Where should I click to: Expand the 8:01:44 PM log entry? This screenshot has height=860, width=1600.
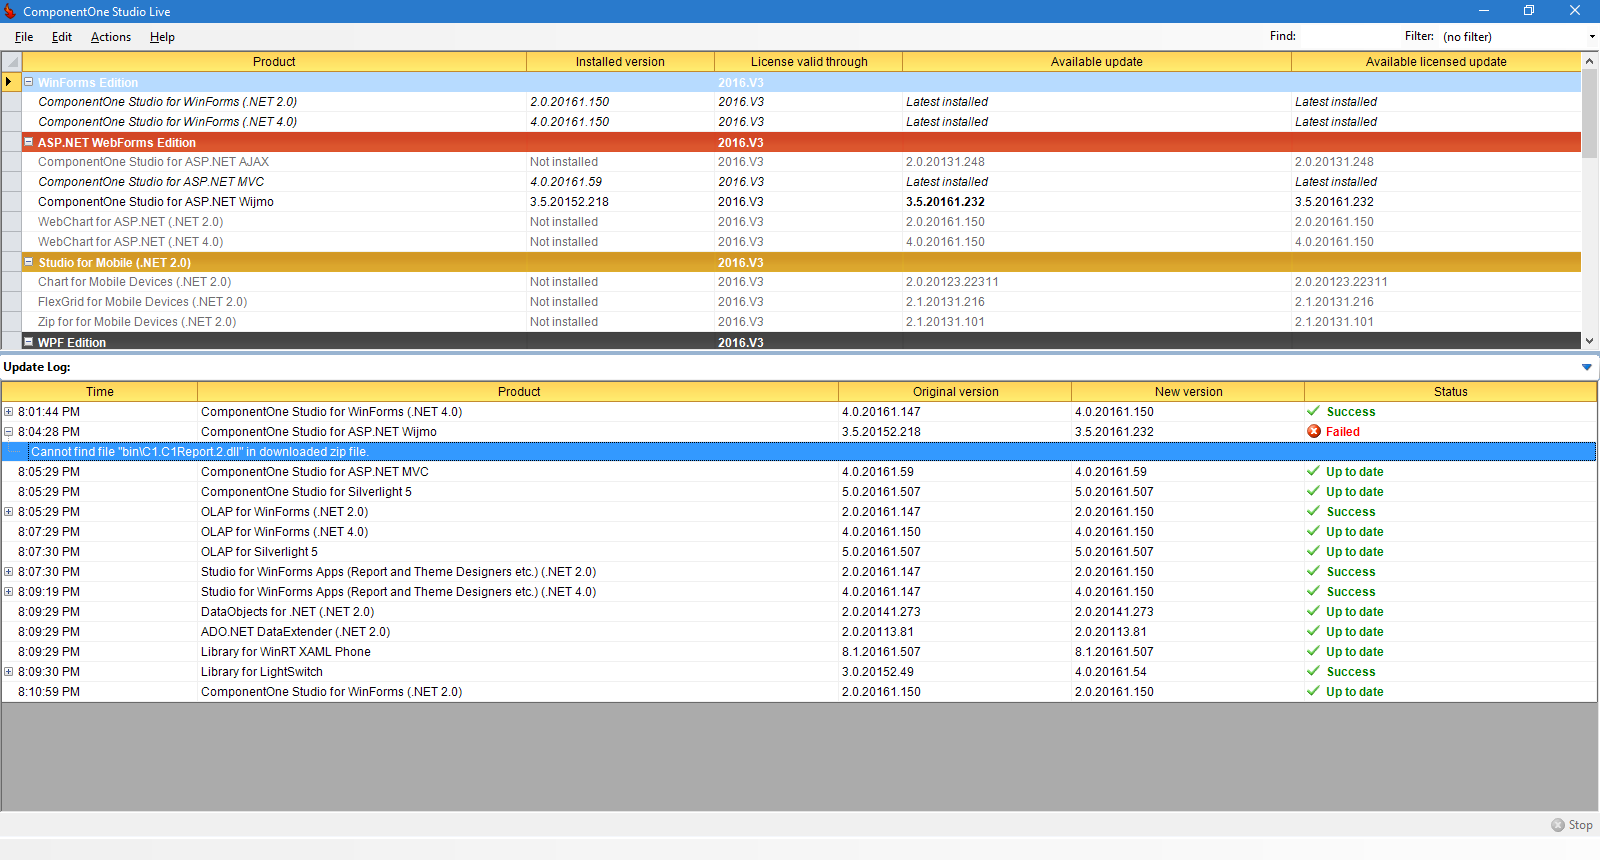(9, 411)
